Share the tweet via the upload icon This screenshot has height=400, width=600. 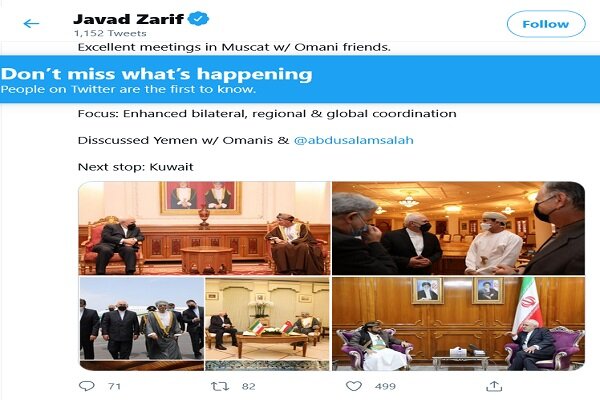(494, 386)
